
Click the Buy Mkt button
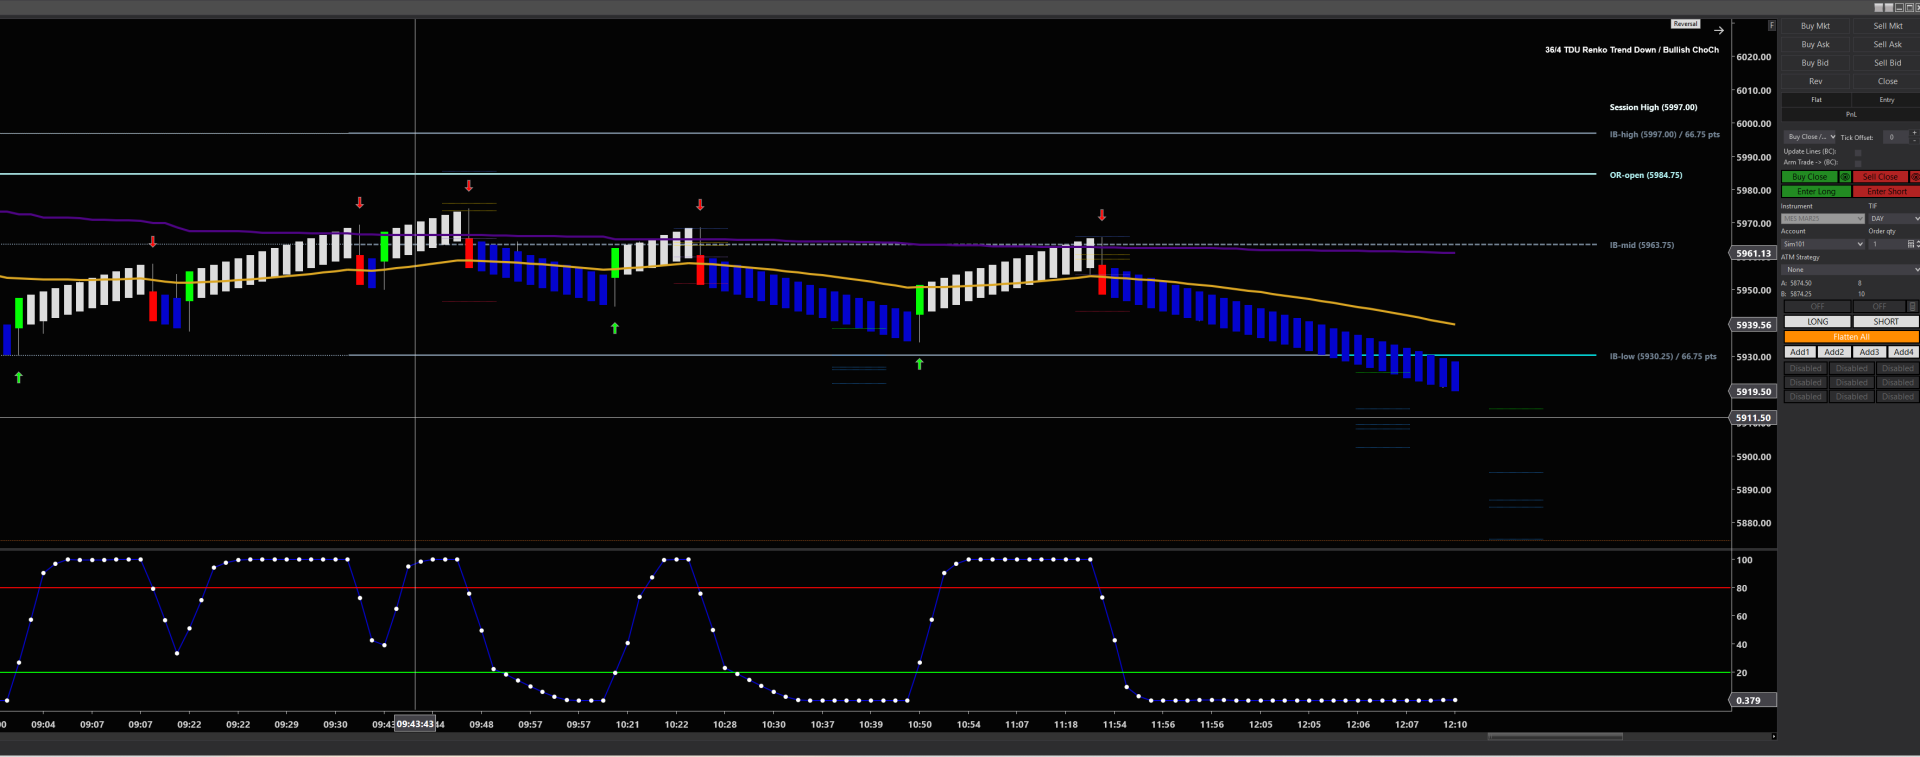(1815, 26)
